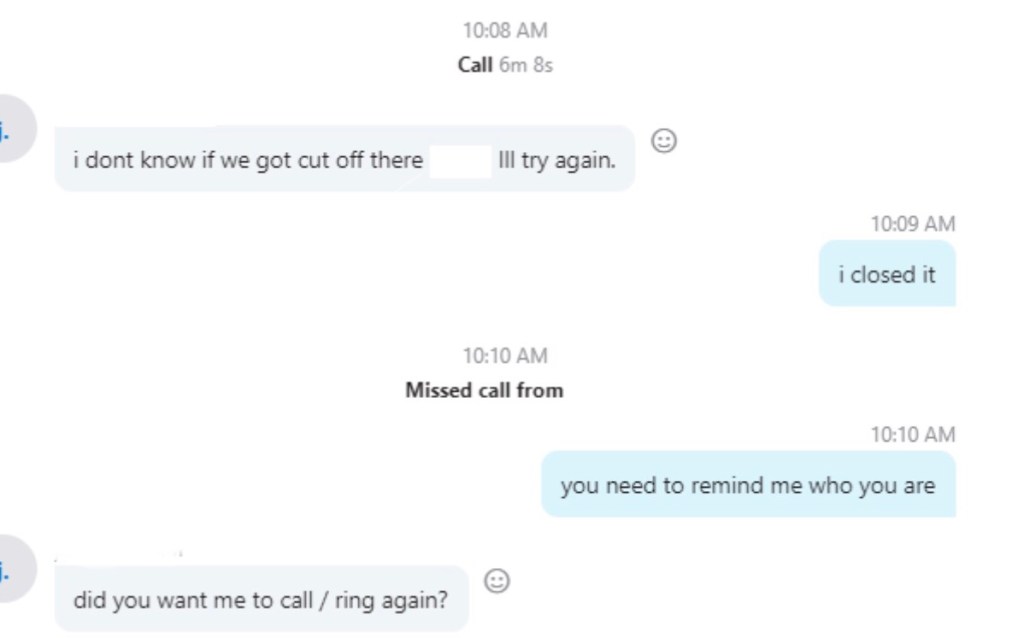Viewport: 1024px width, 638px height.
Task: Open sender avatar beside "cut off there" message
Action: tap(14, 129)
